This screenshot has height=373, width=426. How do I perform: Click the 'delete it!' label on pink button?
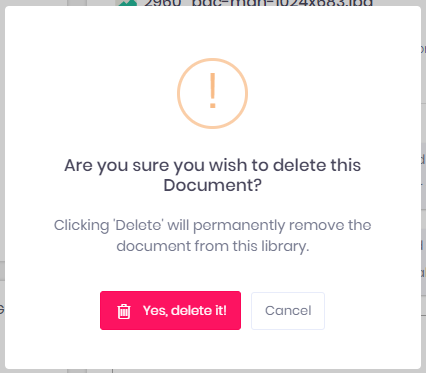pos(199,310)
